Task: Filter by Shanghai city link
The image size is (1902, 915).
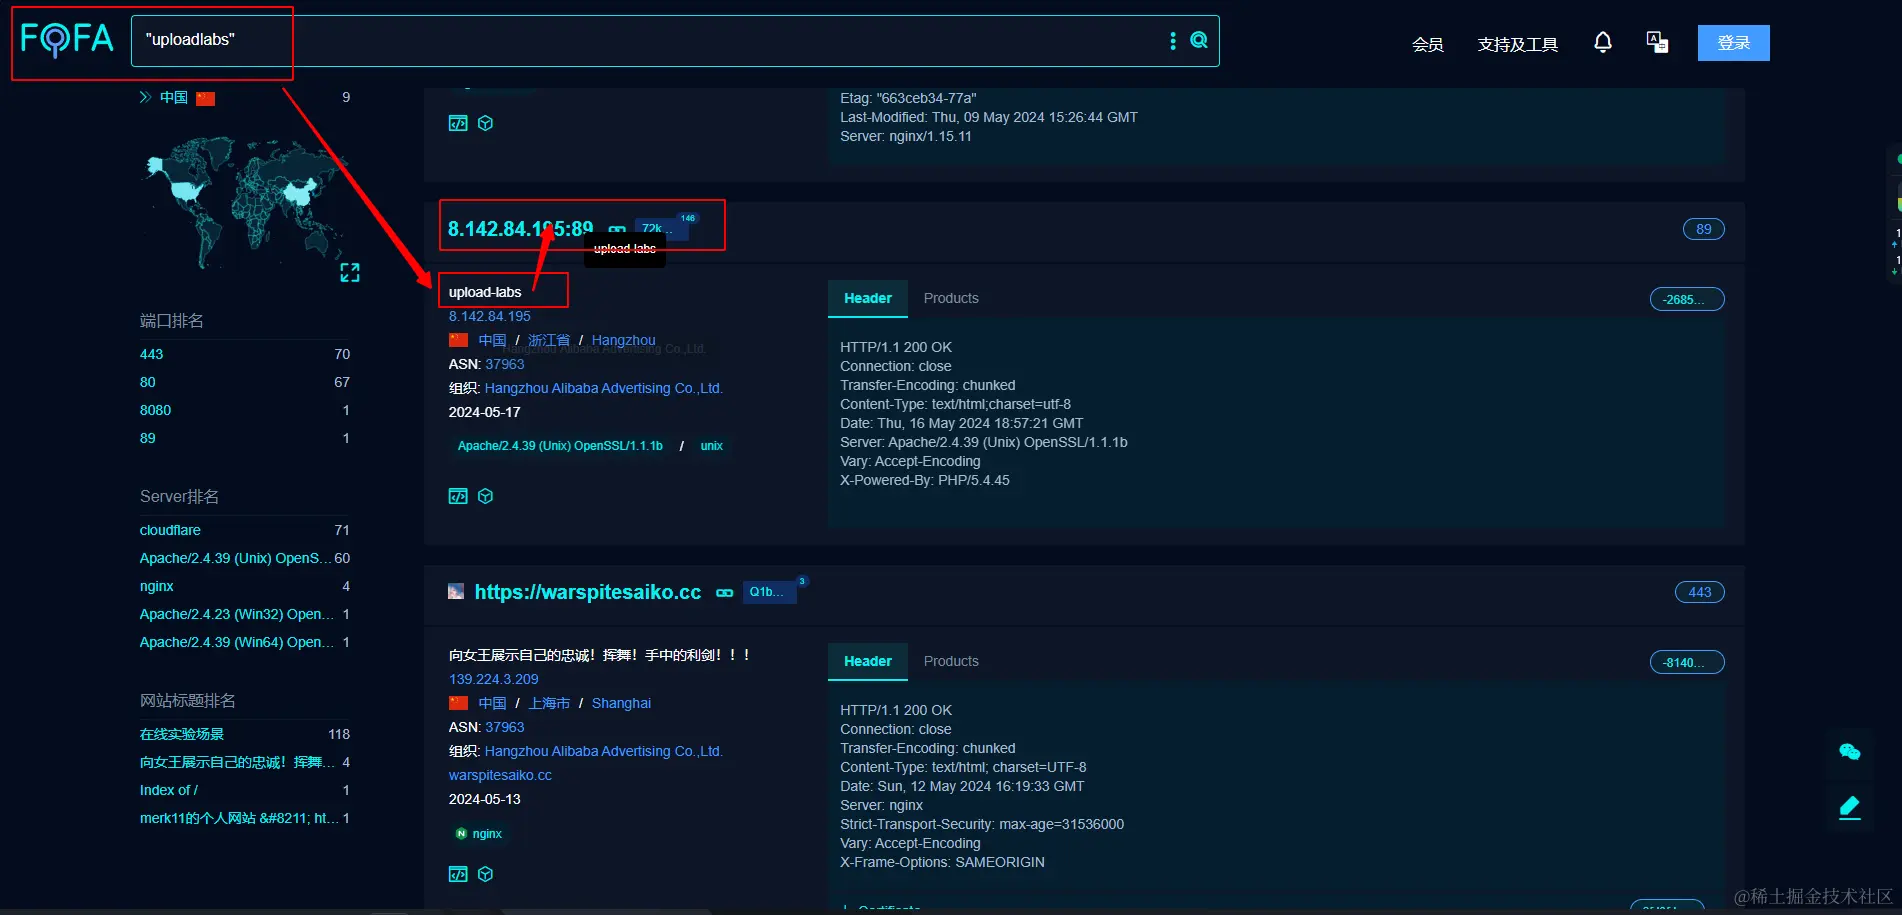Action: click(621, 703)
